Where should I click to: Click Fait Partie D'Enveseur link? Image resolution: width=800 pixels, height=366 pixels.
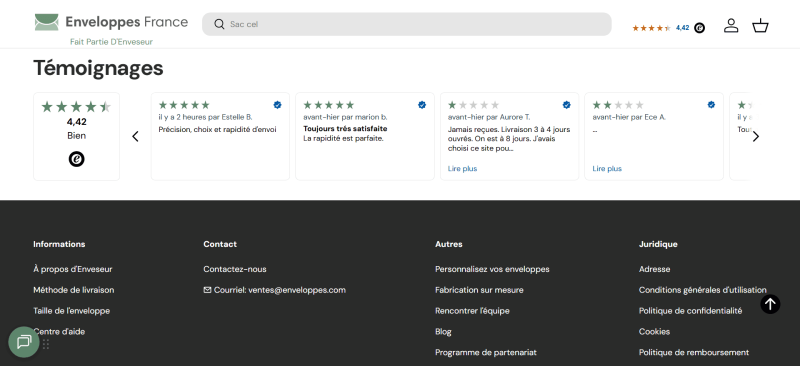point(111,42)
